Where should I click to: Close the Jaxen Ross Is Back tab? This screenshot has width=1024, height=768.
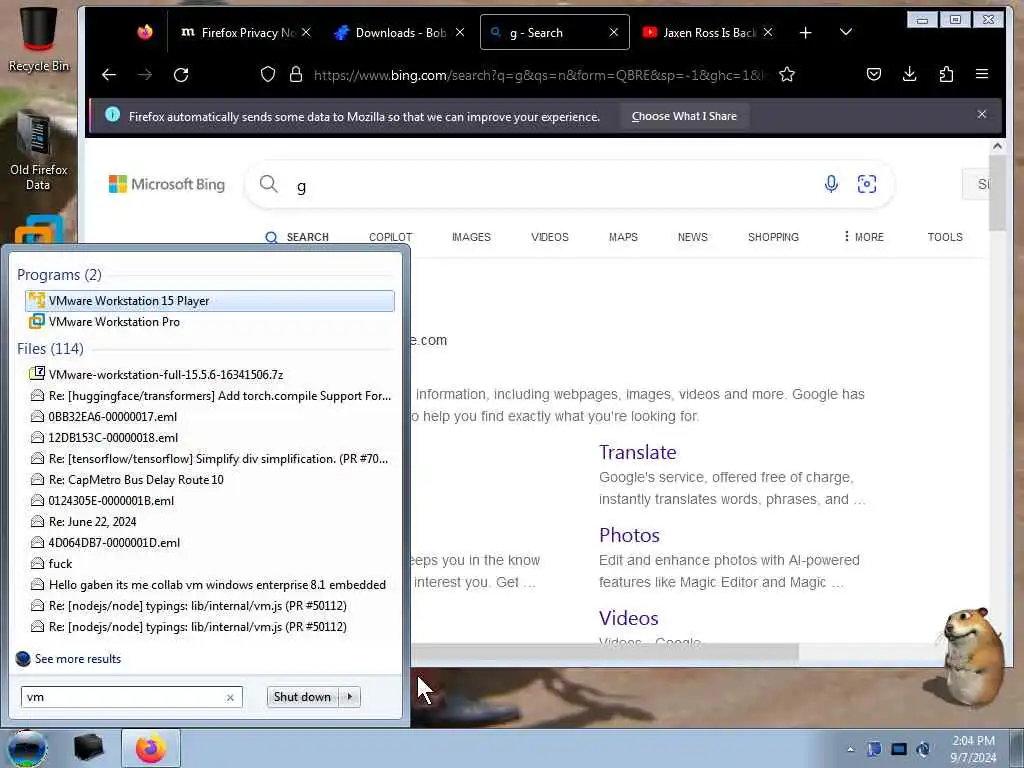[768, 32]
